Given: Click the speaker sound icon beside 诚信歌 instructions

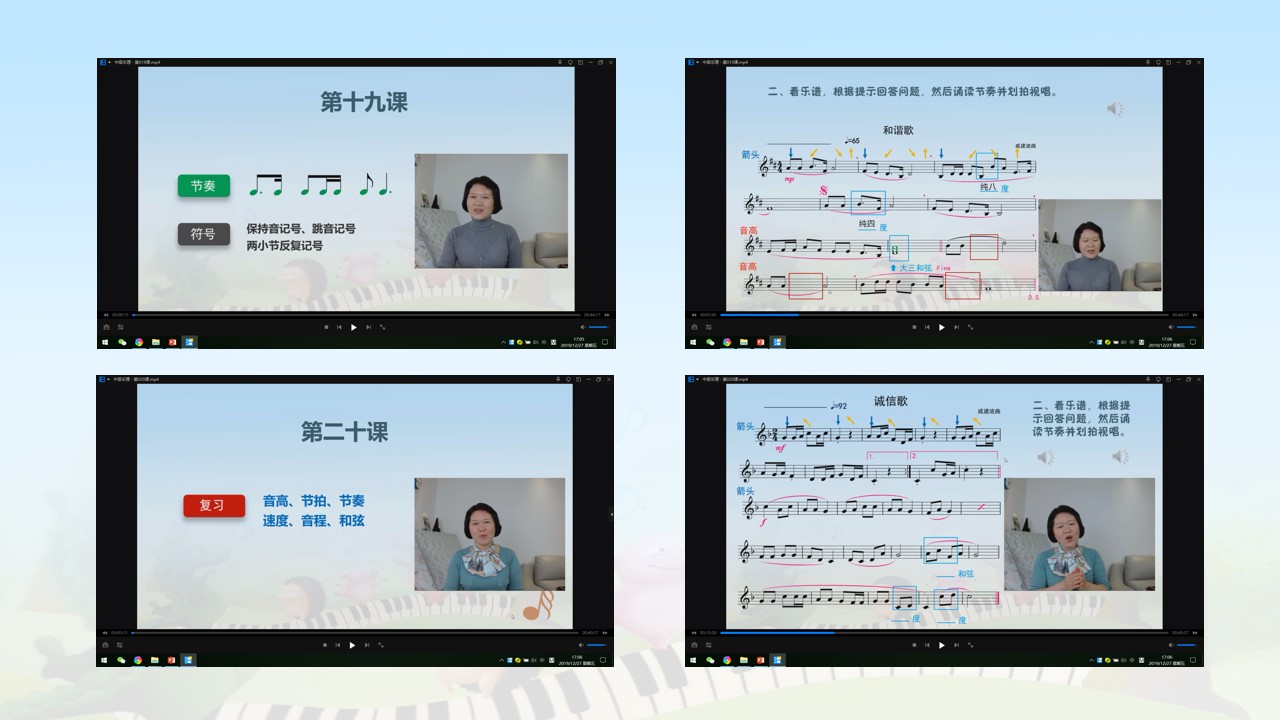Looking at the screenshot, I should click(1120, 457).
